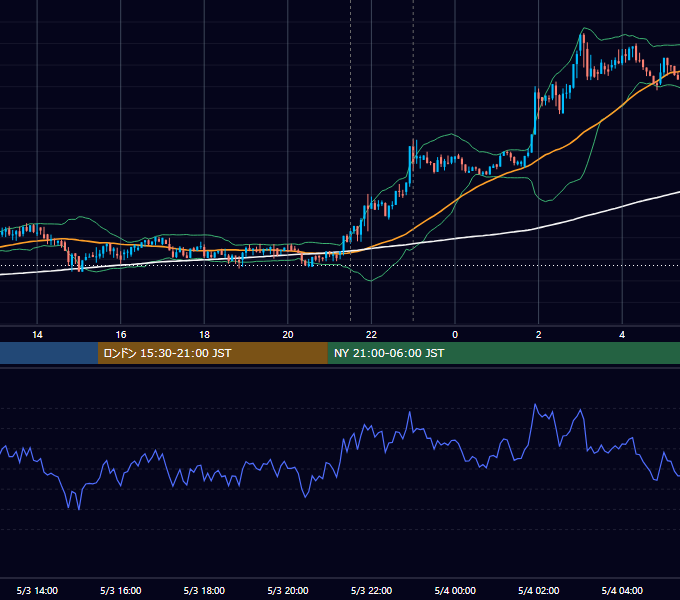Click the 5/4 02:00 time axis label

(x=538, y=590)
